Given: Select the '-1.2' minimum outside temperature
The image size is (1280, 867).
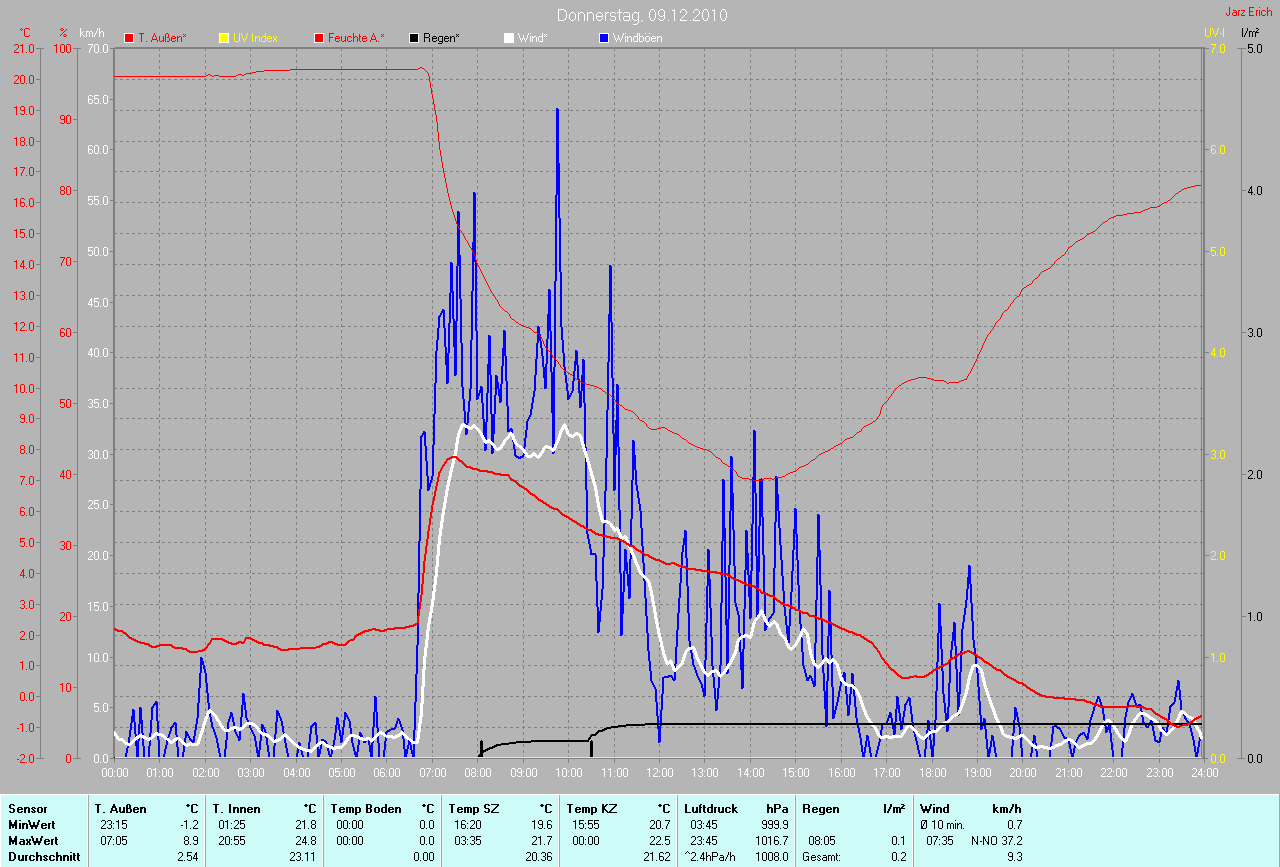Looking at the screenshot, I should coord(190,825).
